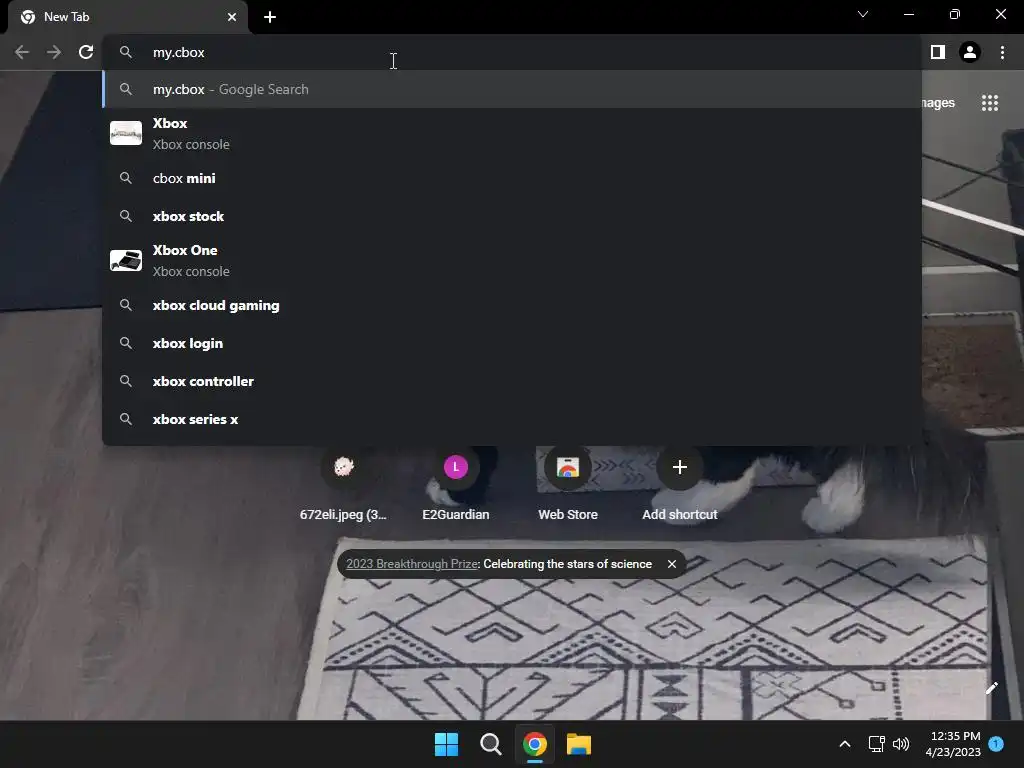The width and height of the screenshot is (1024, 768).
Task: Open the notification badge in the taskbar
Action: (x=996, y=744)
